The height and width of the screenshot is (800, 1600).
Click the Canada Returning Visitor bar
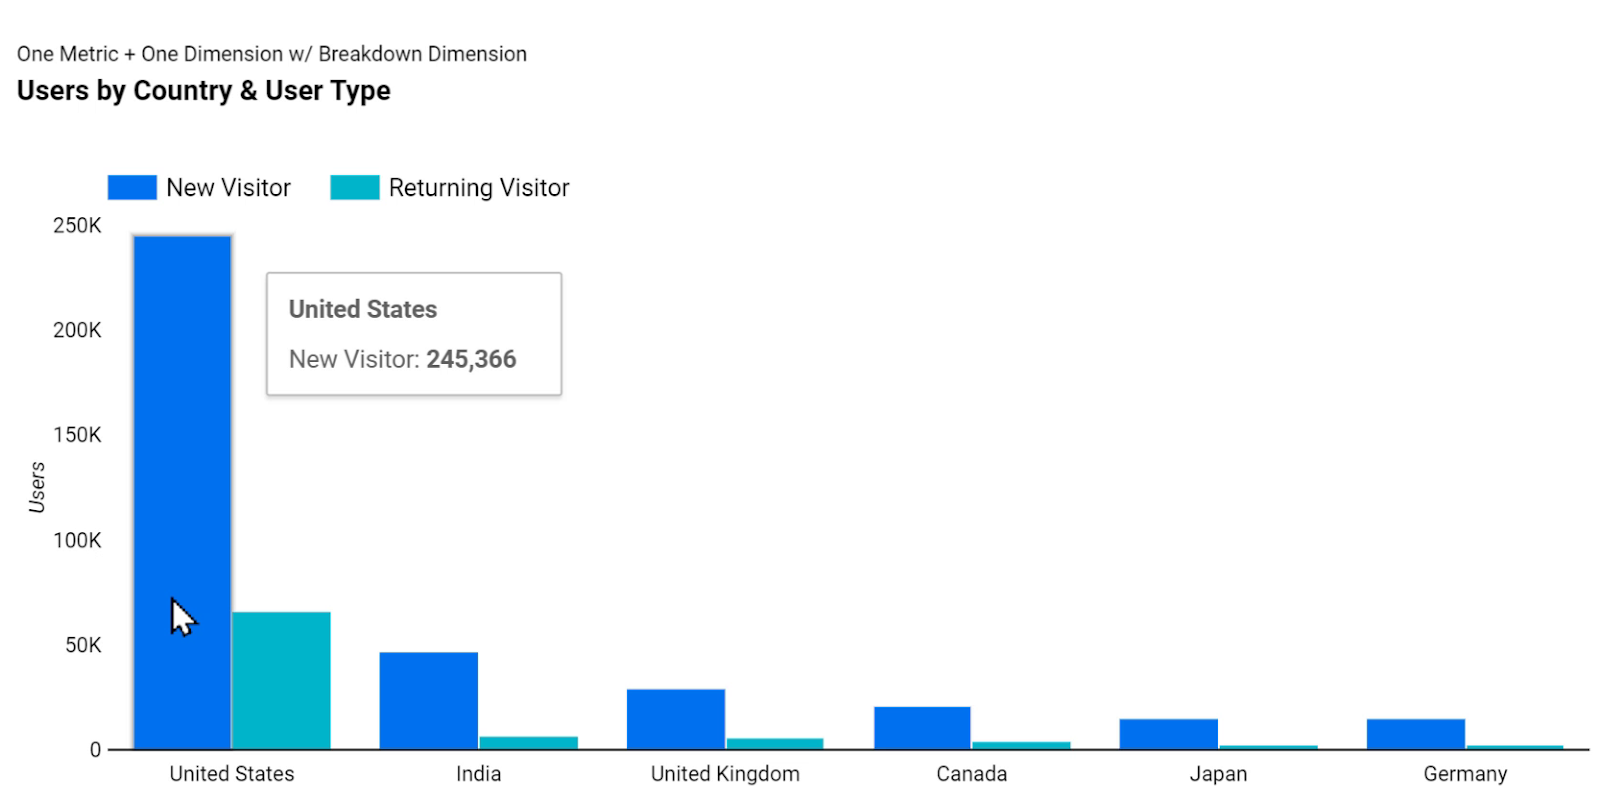click(1021, 745)
